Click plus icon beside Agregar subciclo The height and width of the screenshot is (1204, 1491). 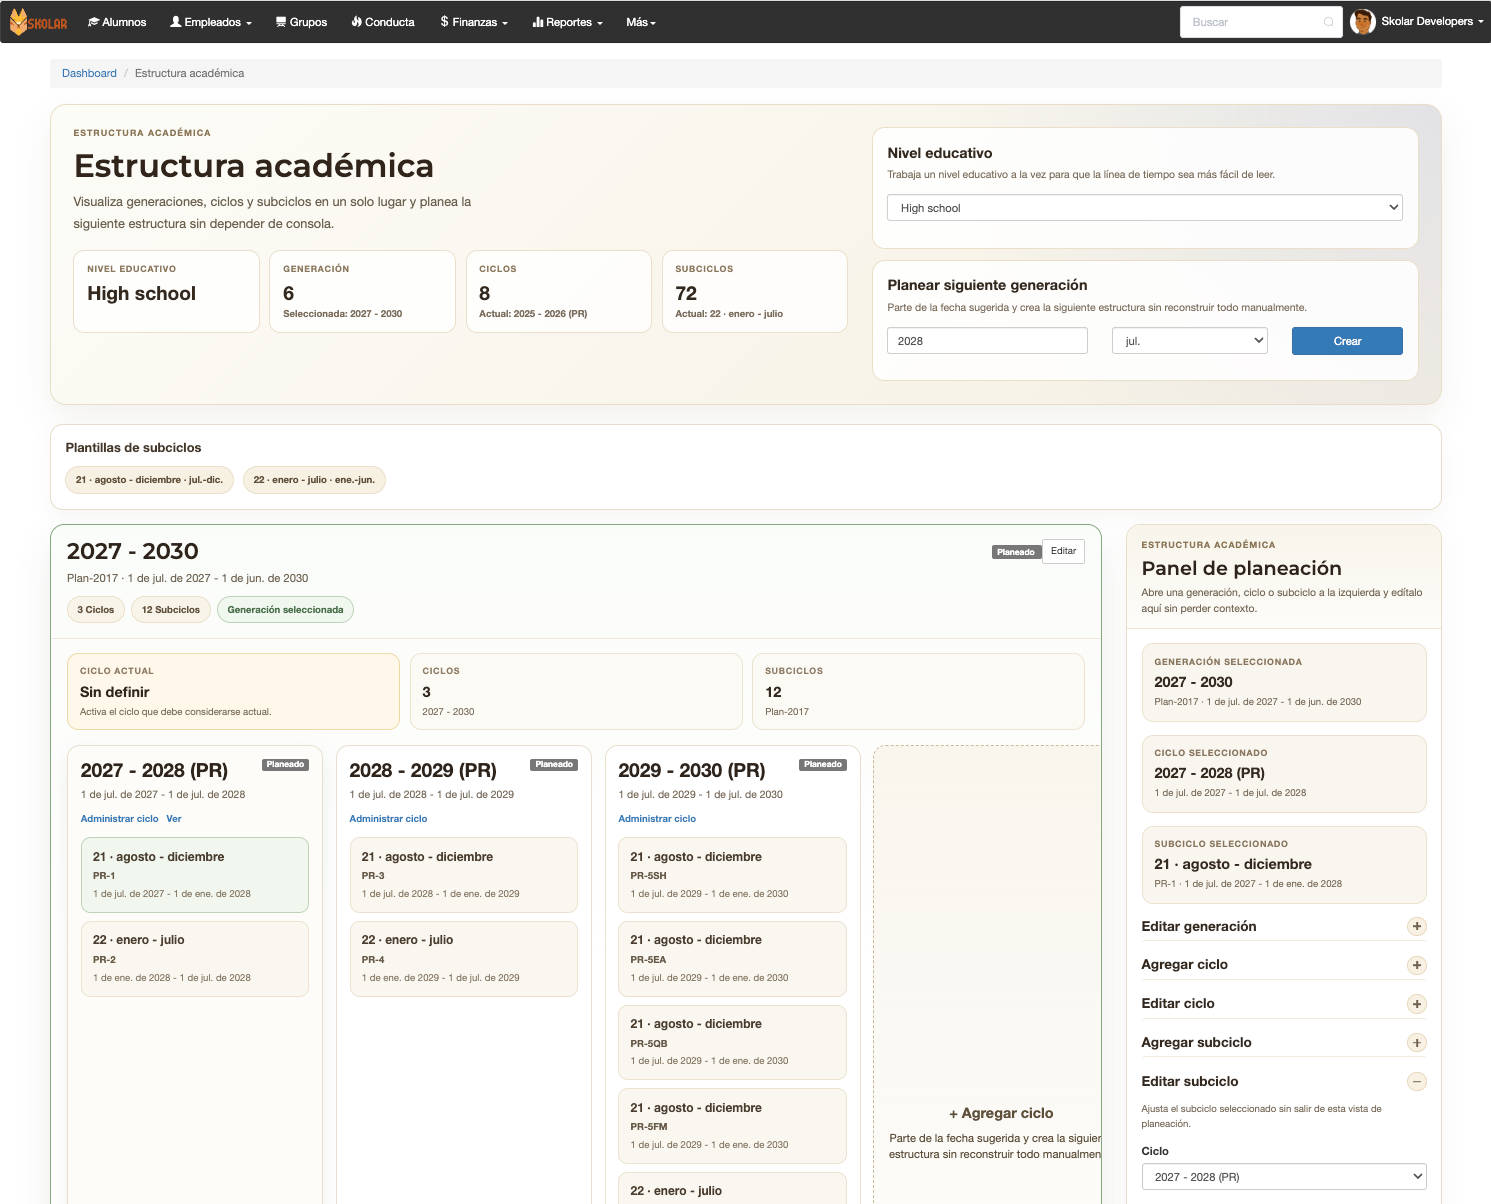tap(1416, 1043)
